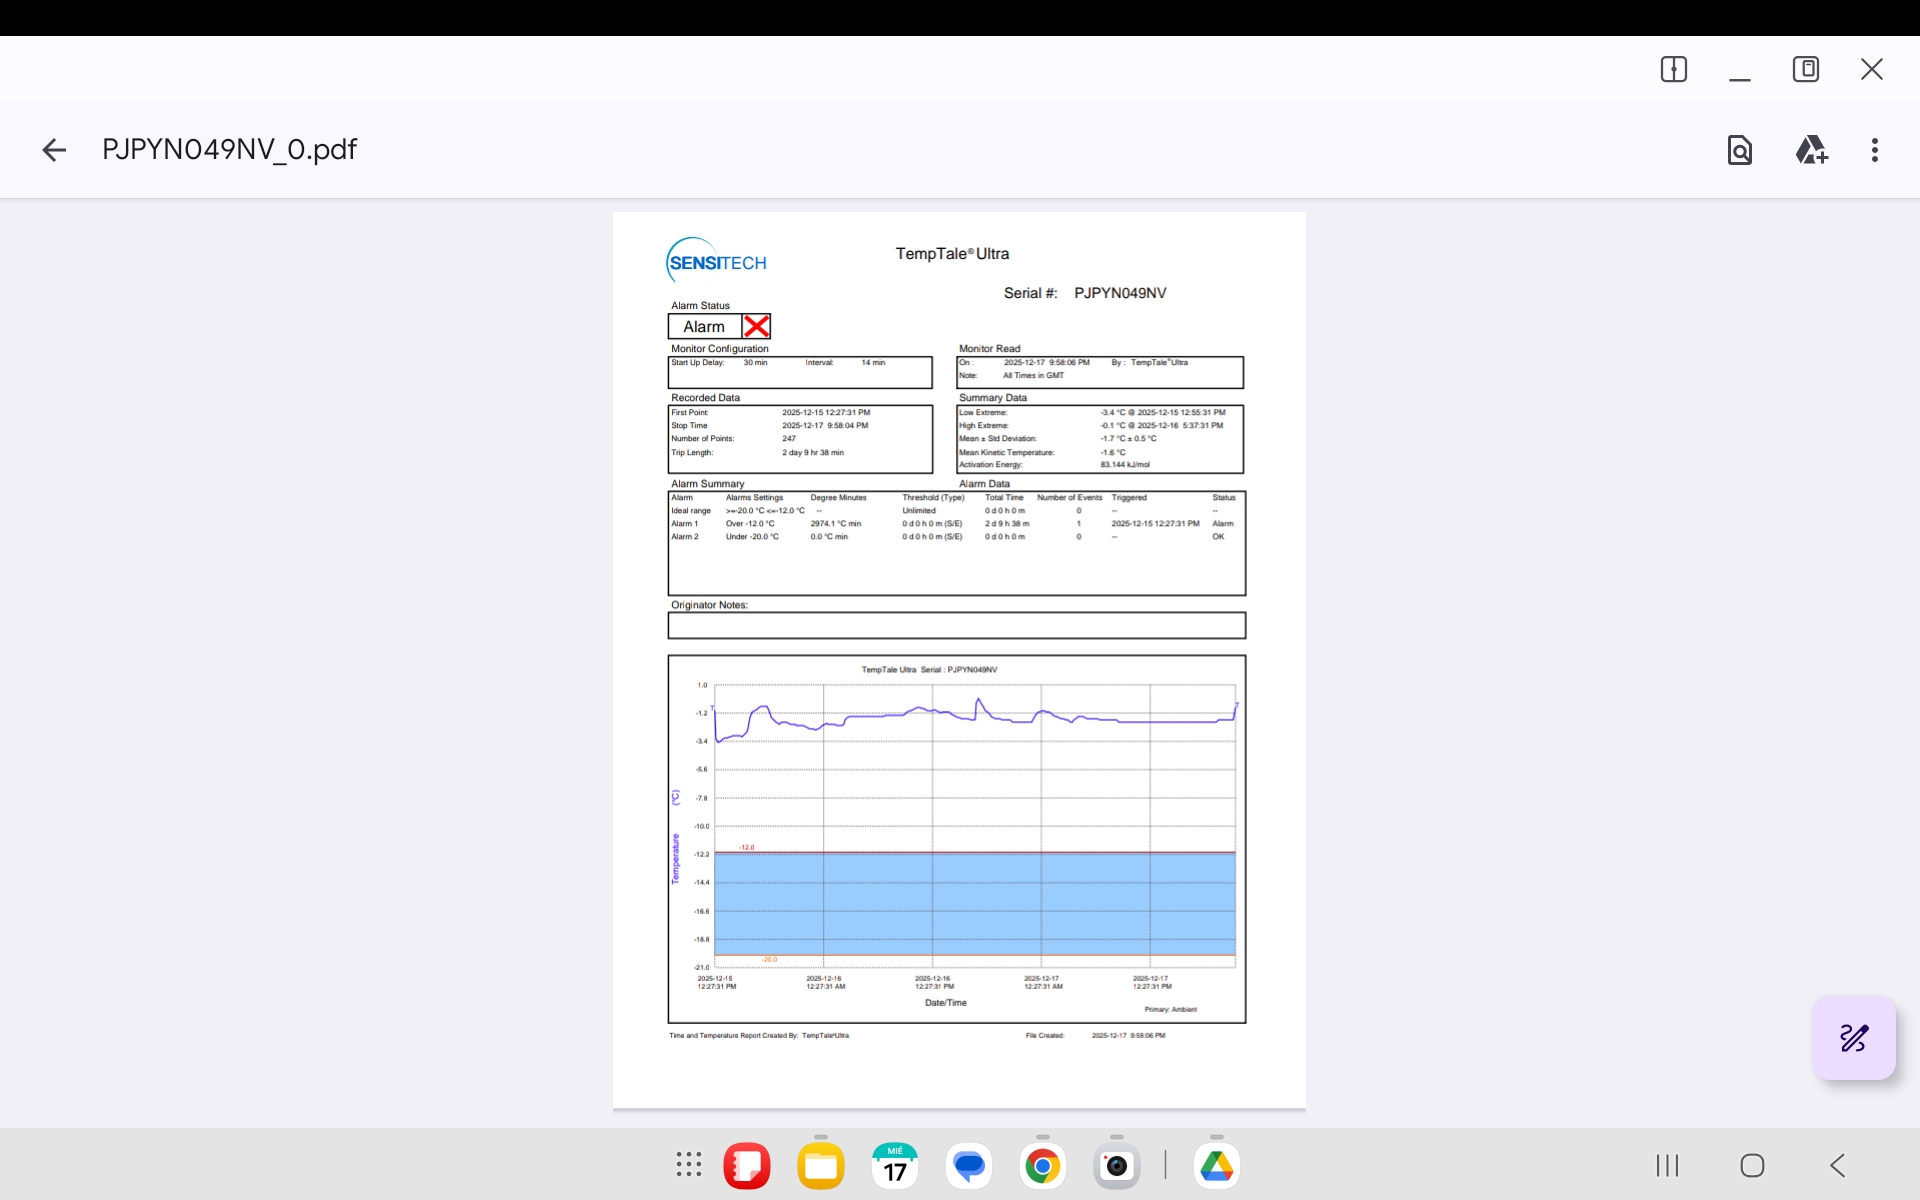Go back with the arrow icon
The height and width of the screenshot is (1200, 1920).
click(54, 150)
